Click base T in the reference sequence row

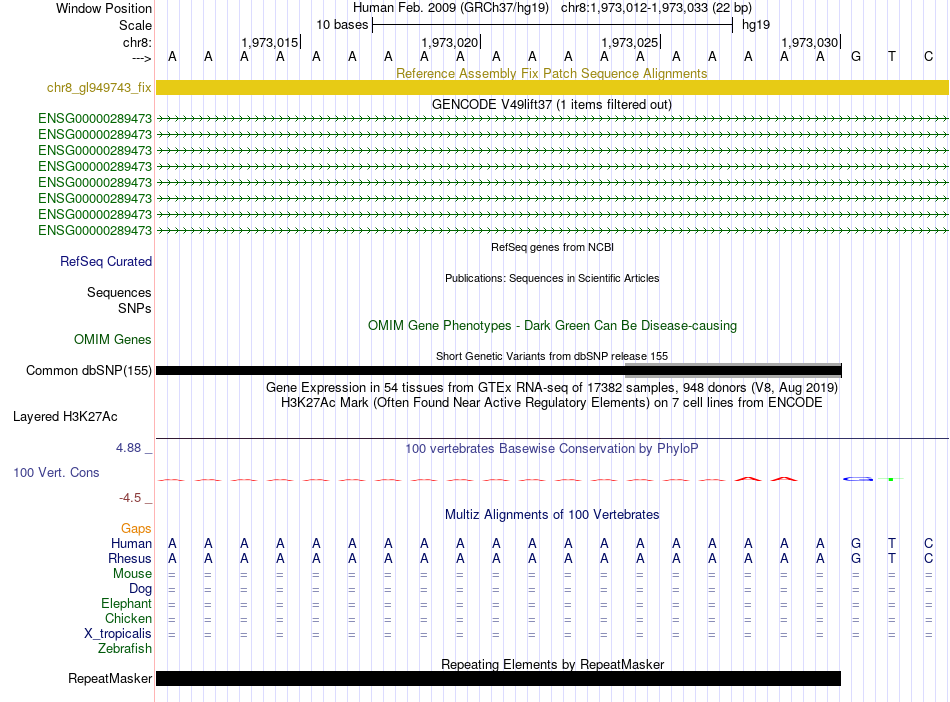(x=892, y=57)
